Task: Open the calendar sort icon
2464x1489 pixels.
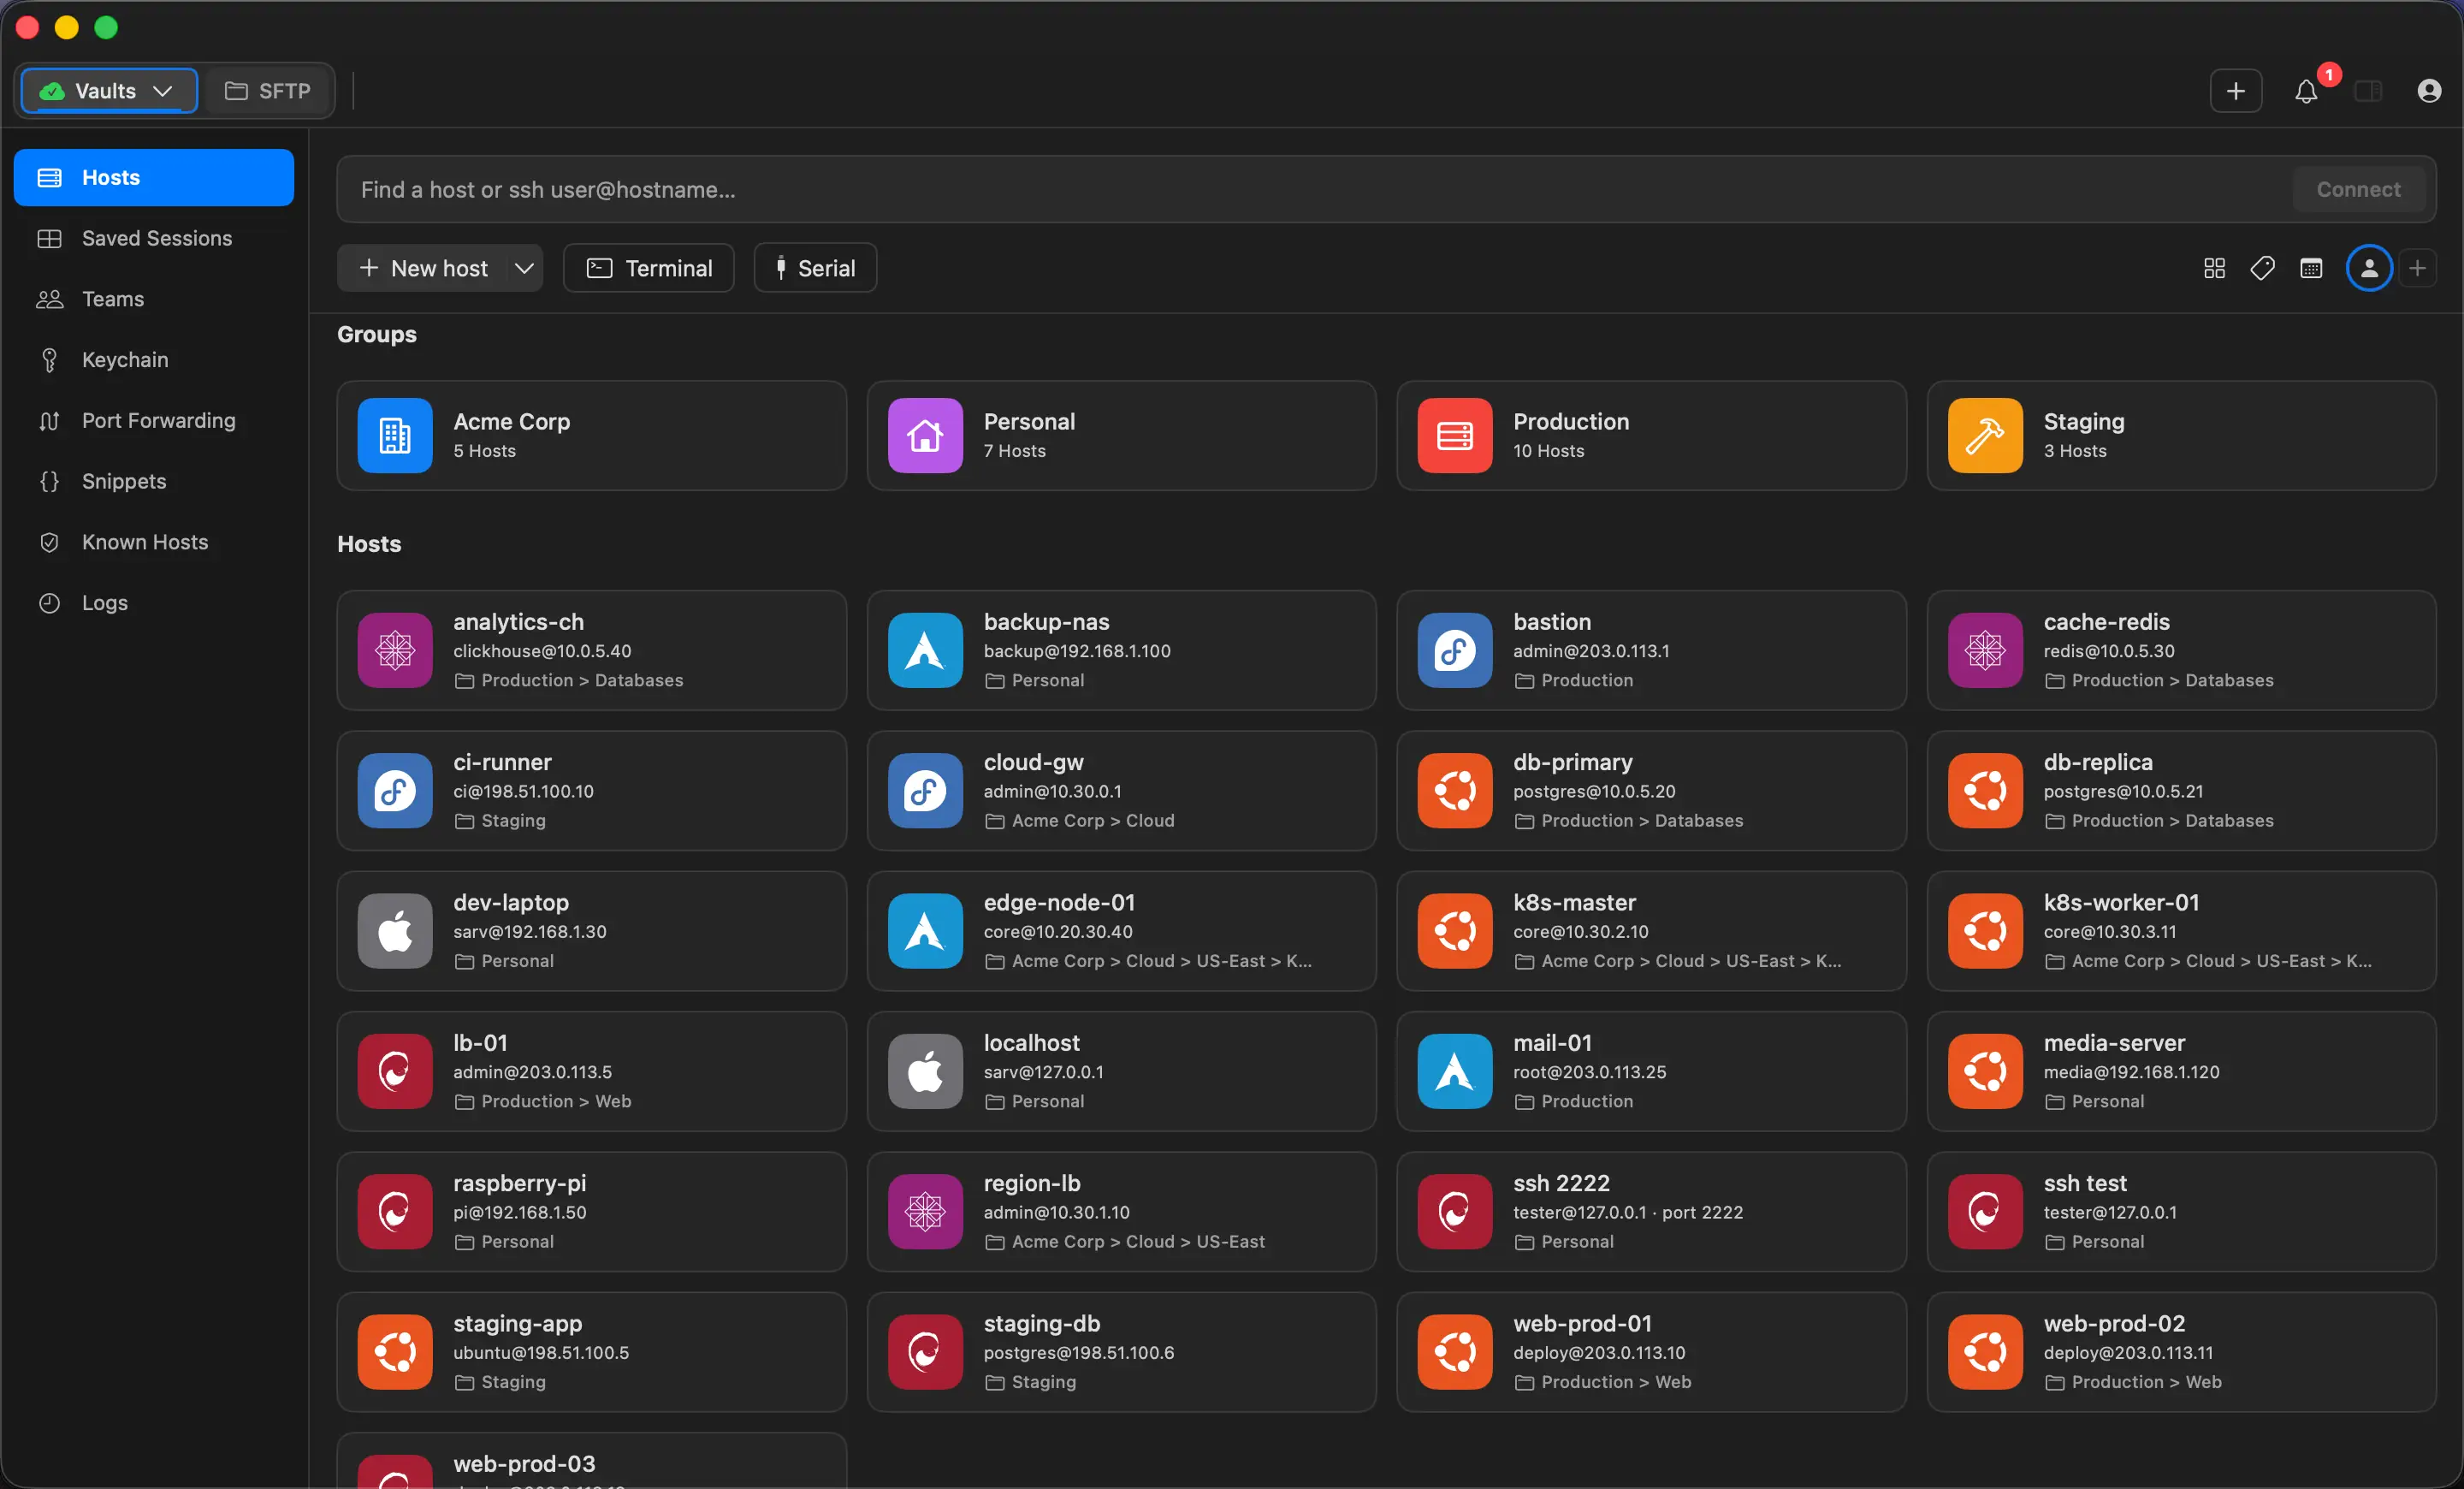Action: (x=2310, y=268)
